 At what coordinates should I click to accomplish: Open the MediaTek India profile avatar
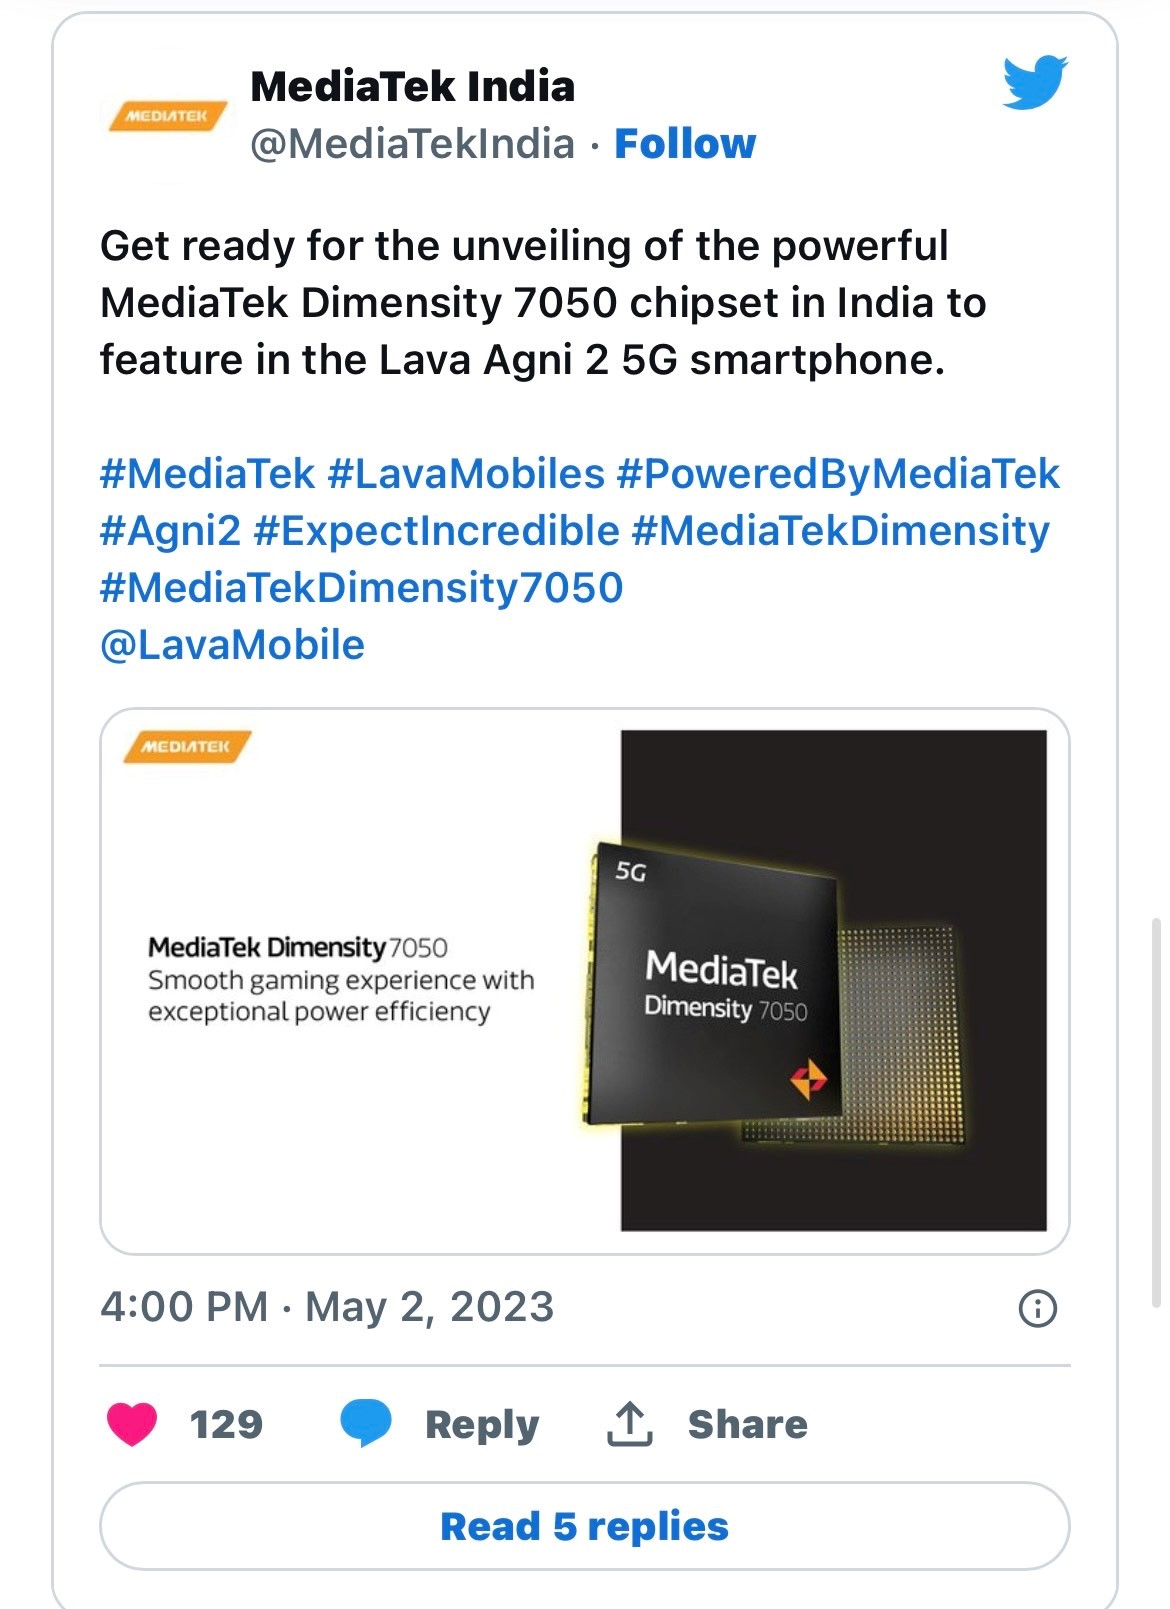point(166,118)
